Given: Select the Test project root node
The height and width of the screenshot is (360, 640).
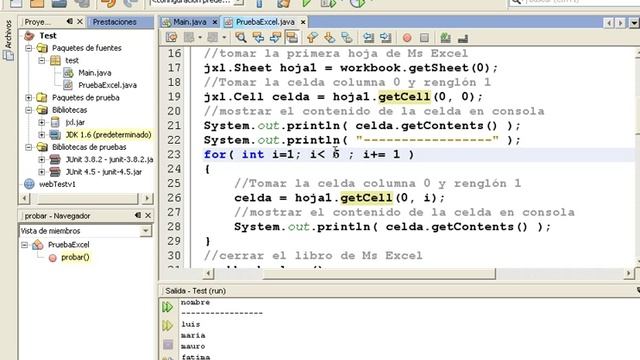Looking at the screenshot, I should [x=48, y=36].
